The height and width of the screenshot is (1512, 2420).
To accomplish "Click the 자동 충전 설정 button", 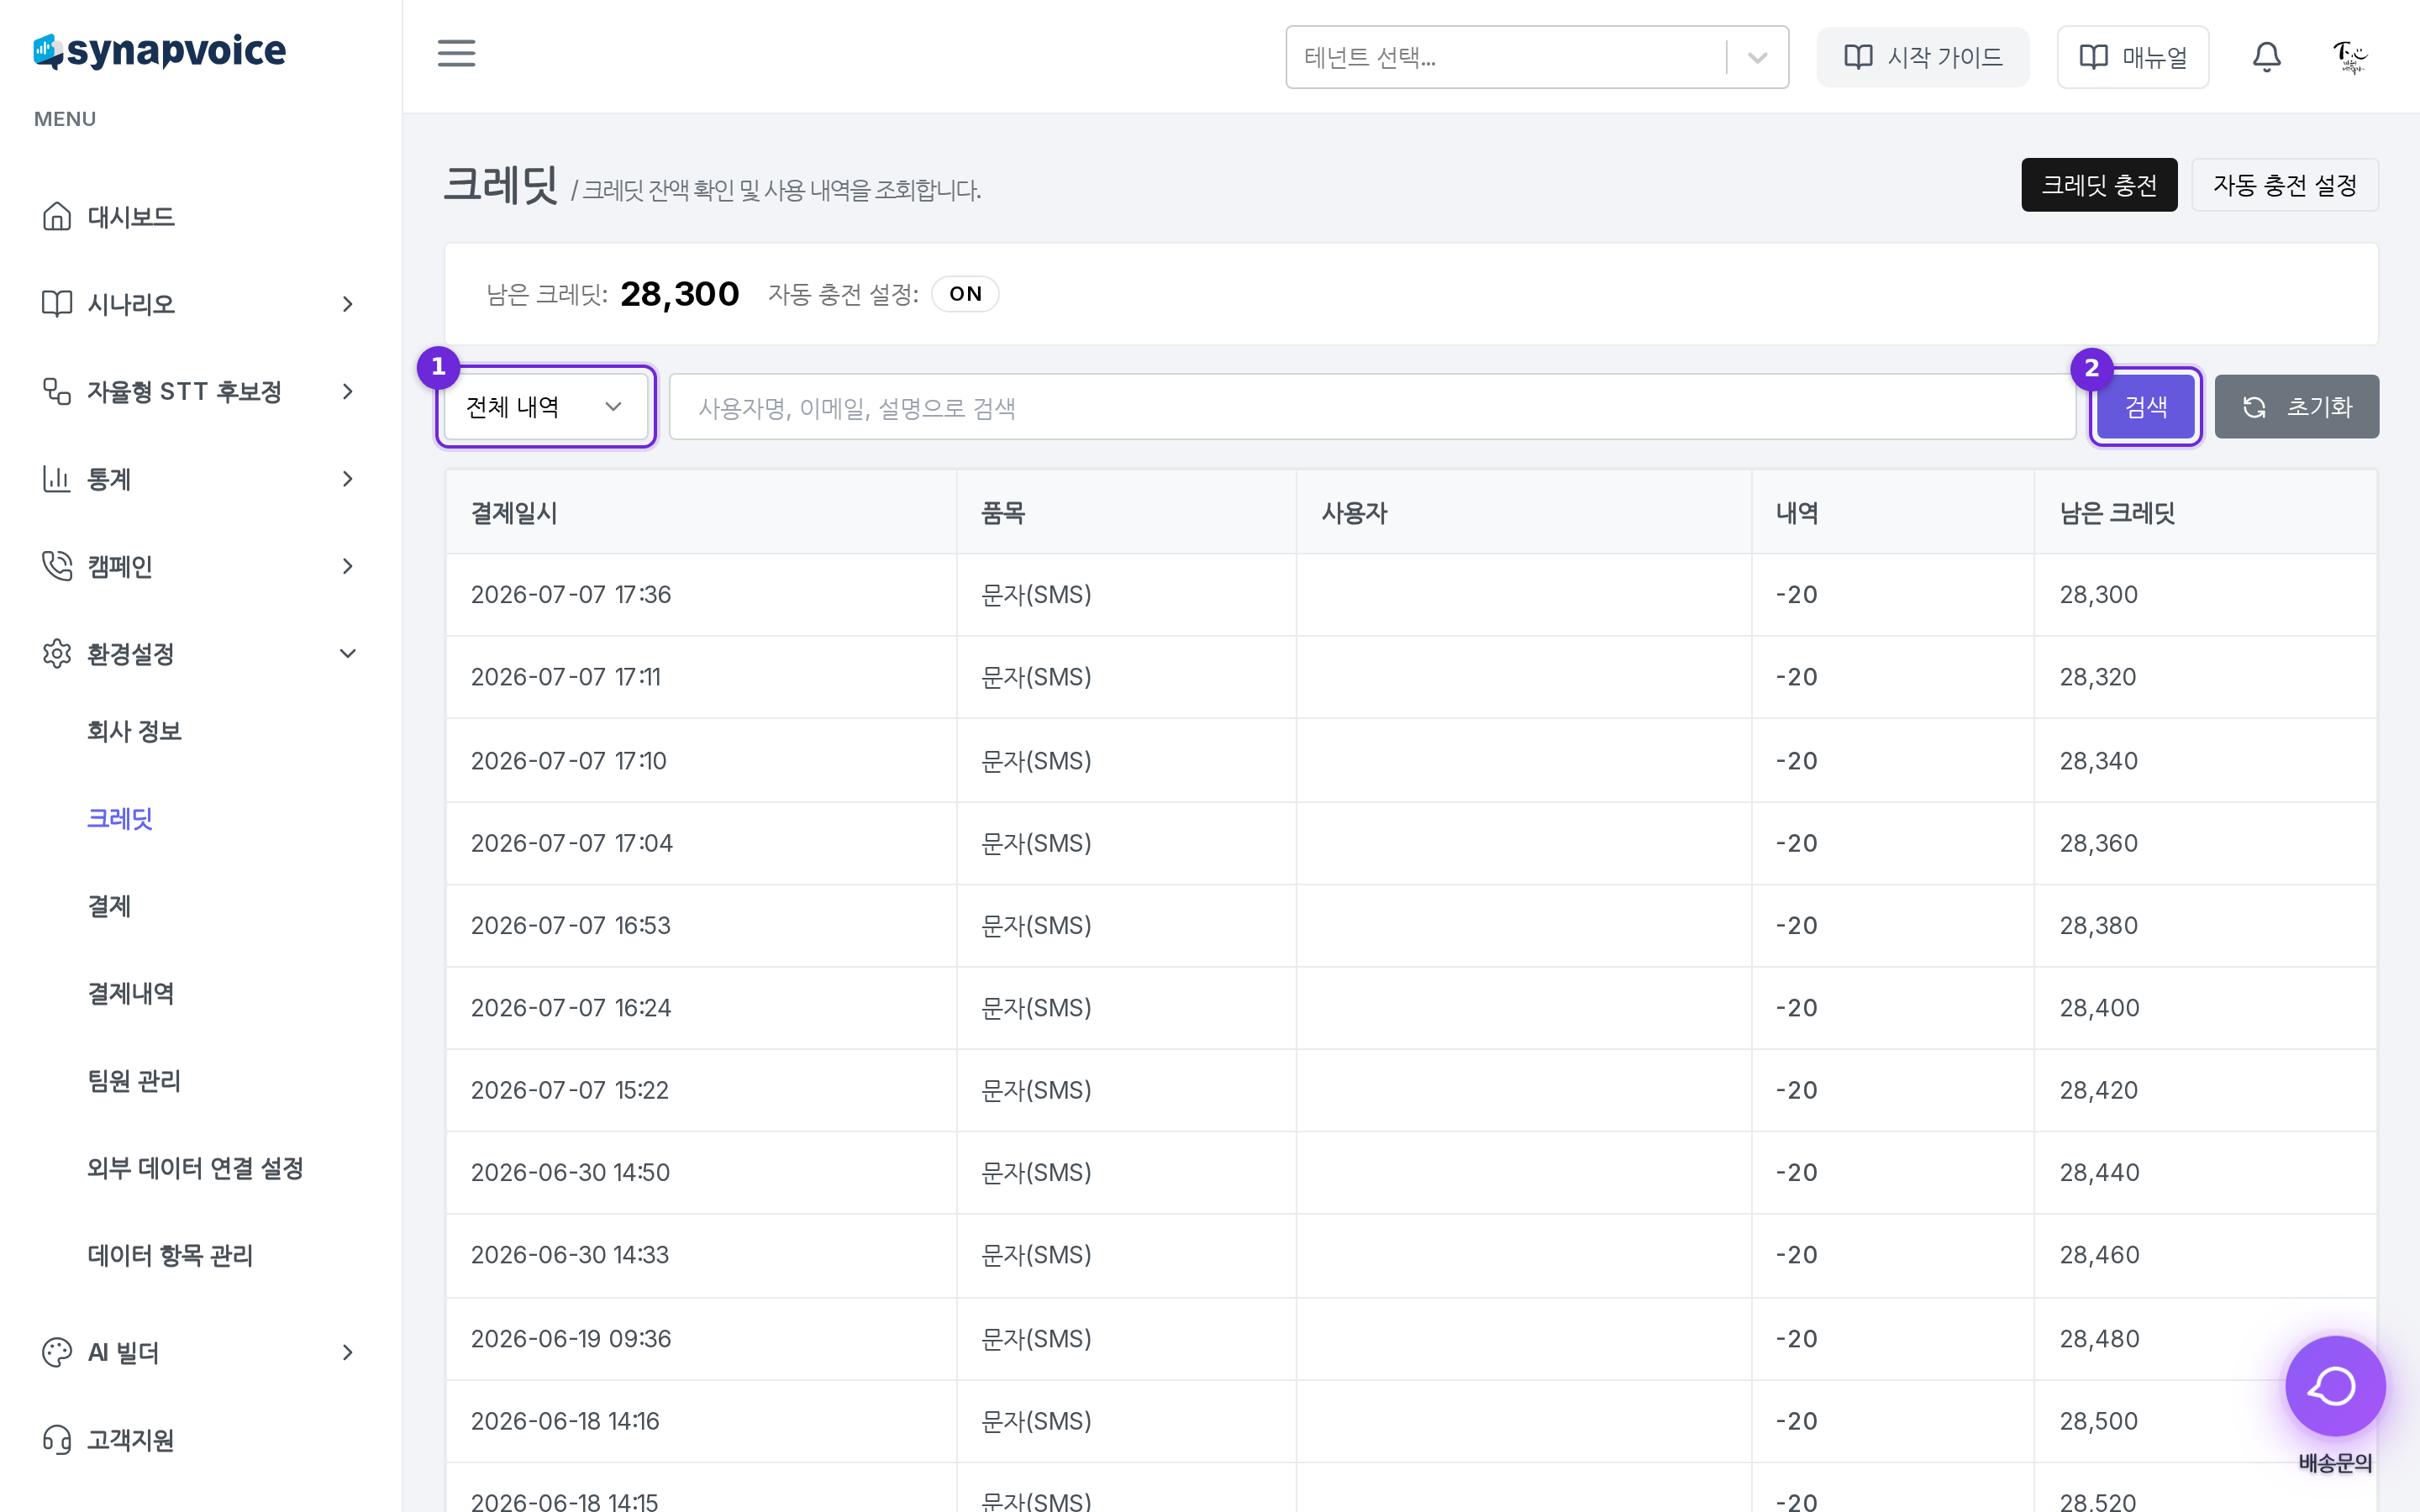I will pos(2285,185).
